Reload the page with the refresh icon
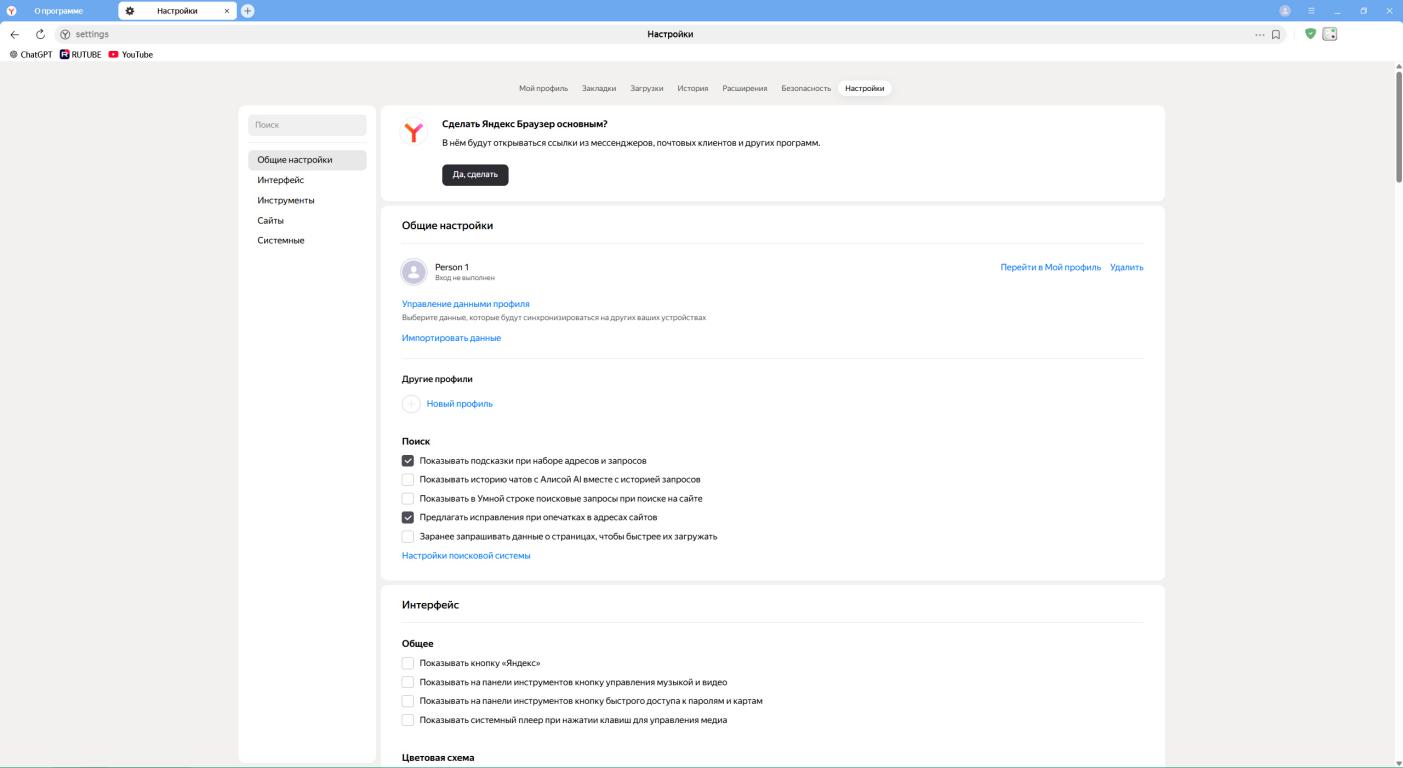 (x=41, y=34)
